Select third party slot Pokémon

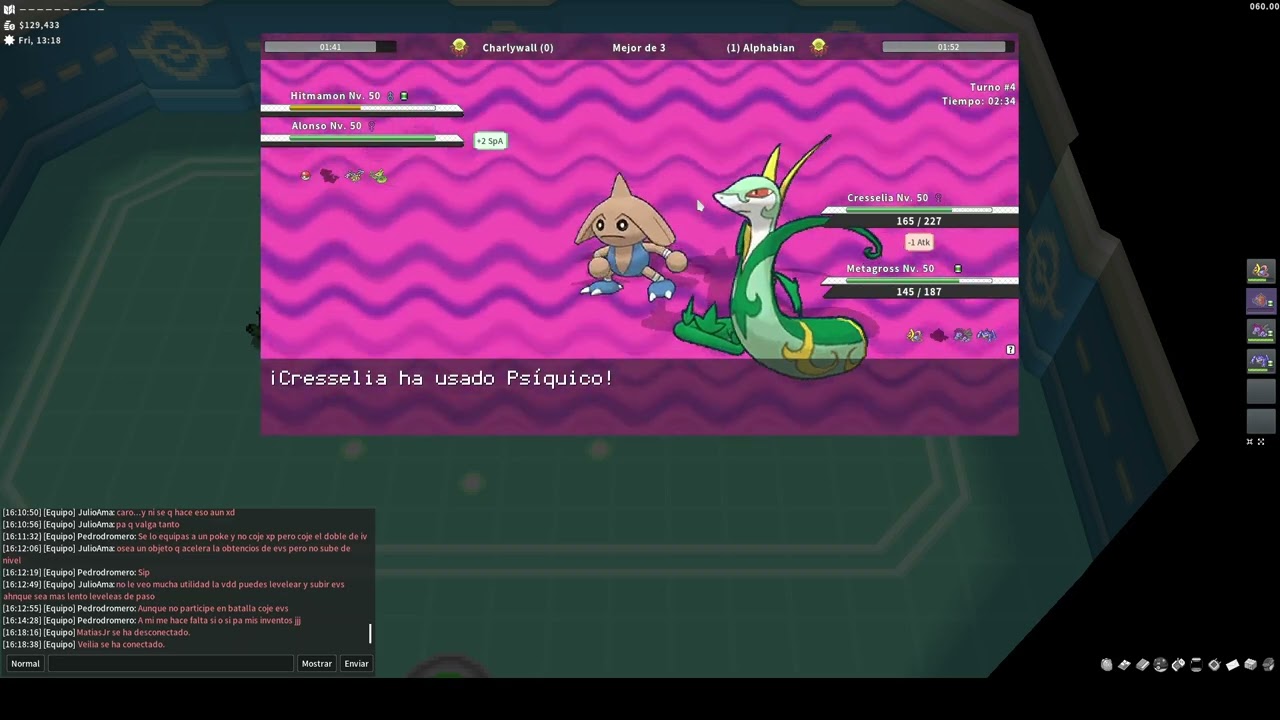[x=1260, y=330]
